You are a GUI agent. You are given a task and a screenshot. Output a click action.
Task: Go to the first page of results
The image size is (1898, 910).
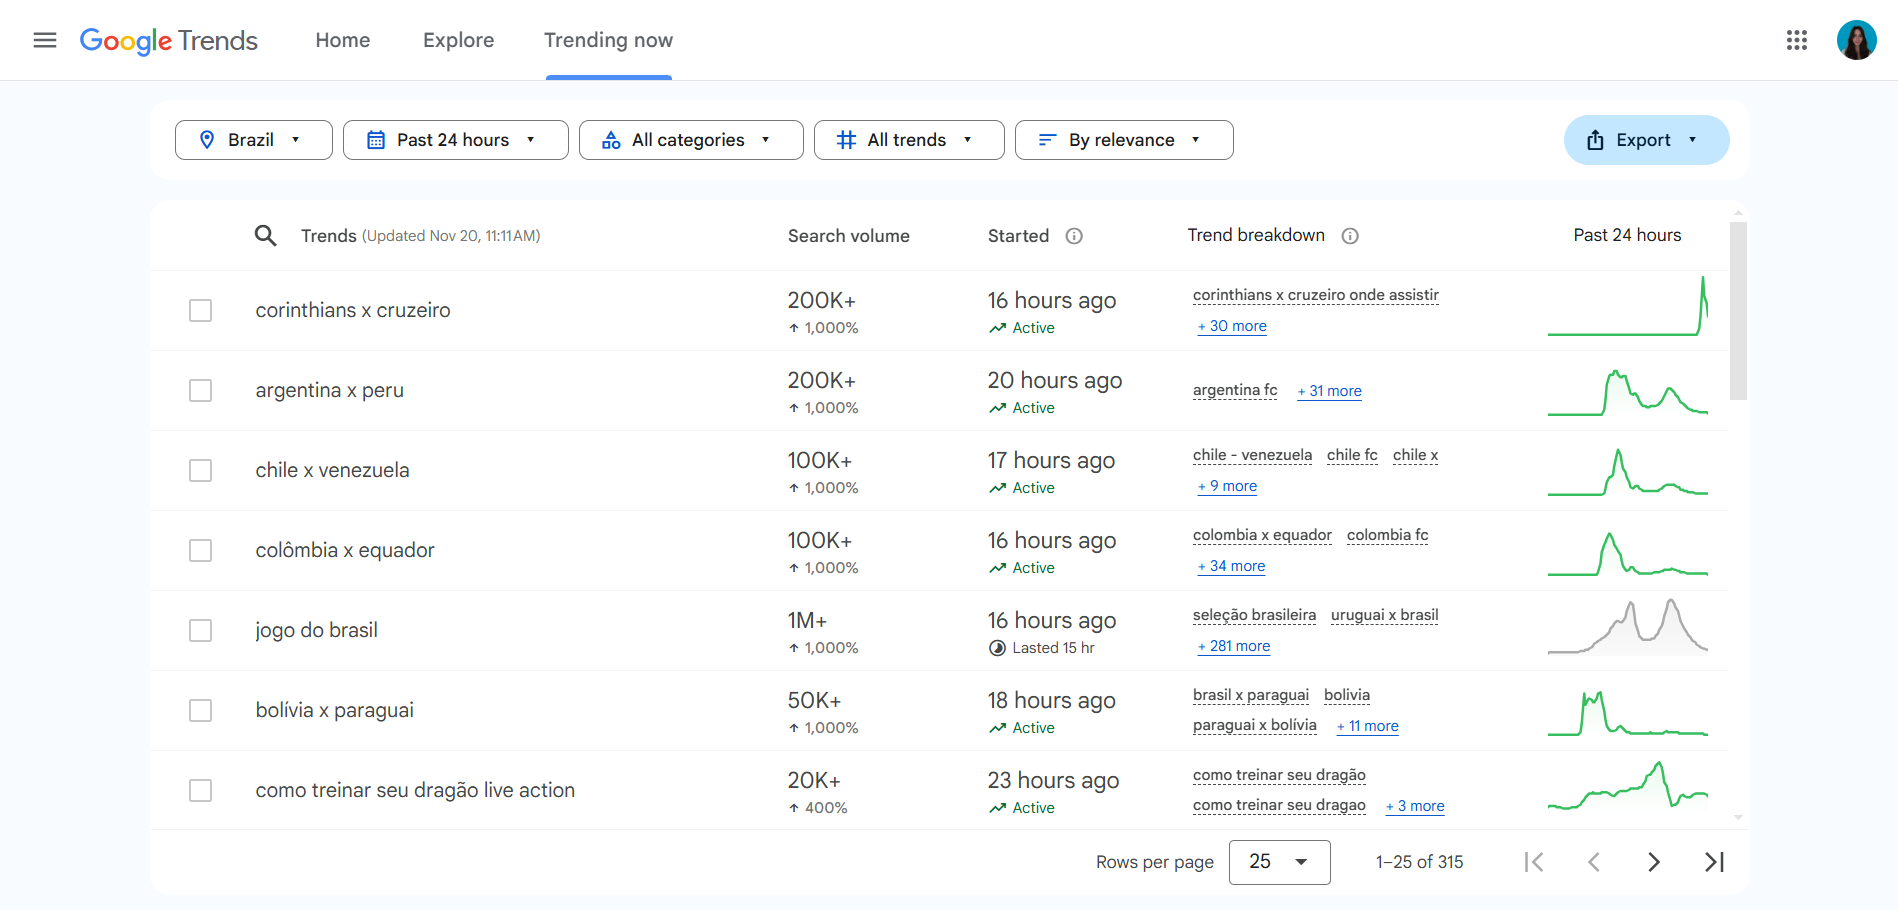click(x=1534, y=862)
